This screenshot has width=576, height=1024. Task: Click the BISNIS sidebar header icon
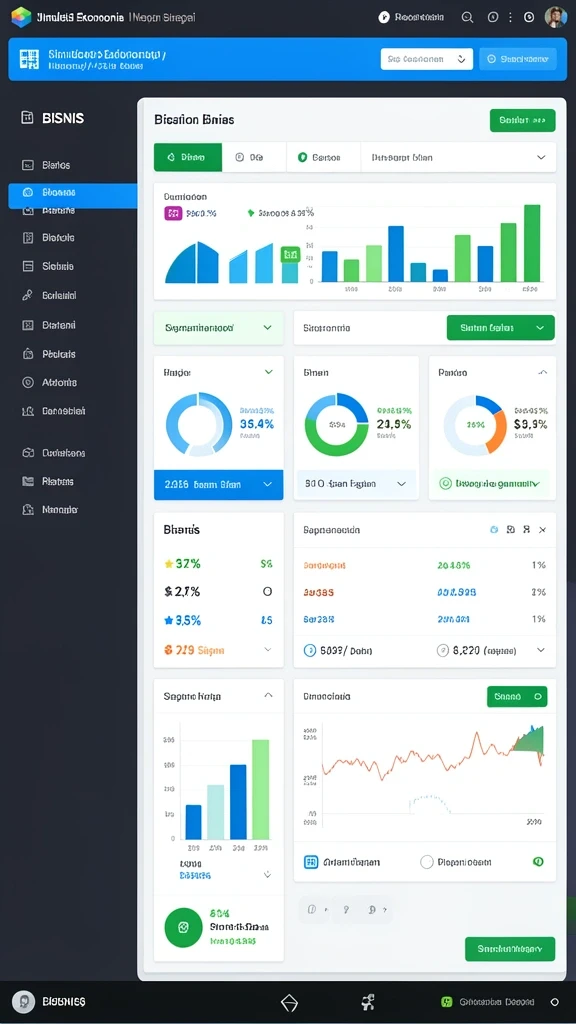point(27,118)
